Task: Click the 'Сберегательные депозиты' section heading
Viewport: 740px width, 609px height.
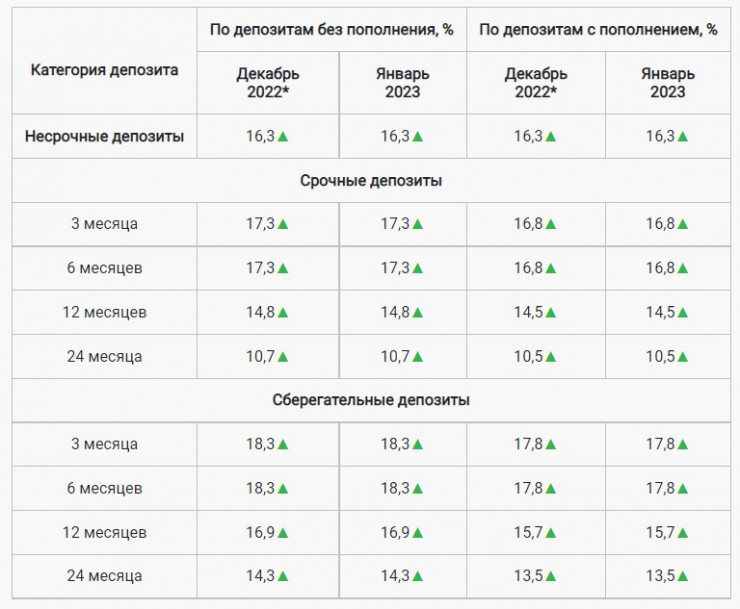Action: [x=371, y=401]
